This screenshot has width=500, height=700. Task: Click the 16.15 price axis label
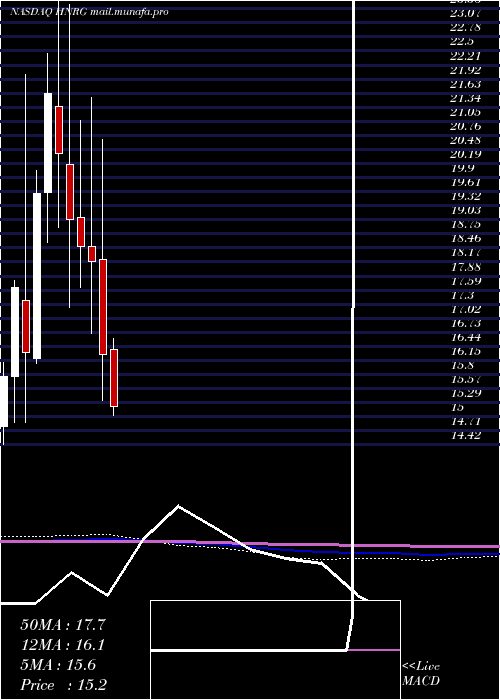(x=466, y=351)
